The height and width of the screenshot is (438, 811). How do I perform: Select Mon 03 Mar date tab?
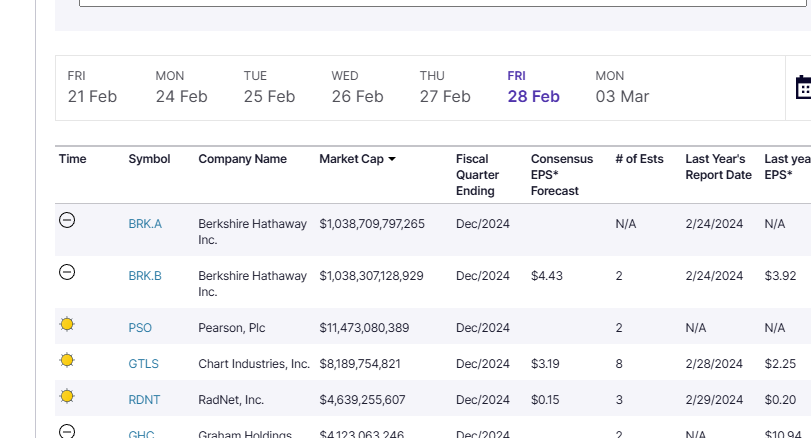622,87
